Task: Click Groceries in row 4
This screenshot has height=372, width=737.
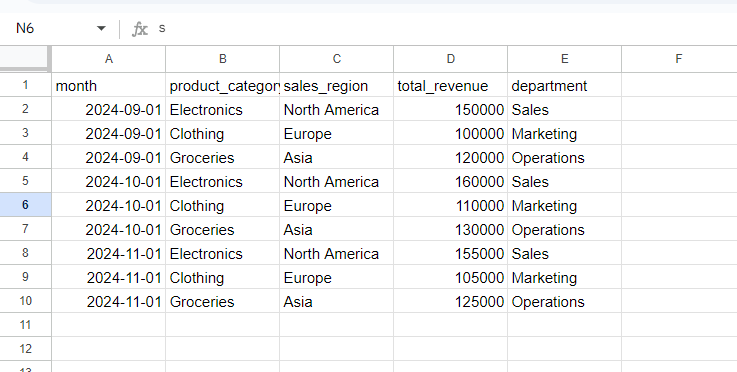Action: point(222,158)
